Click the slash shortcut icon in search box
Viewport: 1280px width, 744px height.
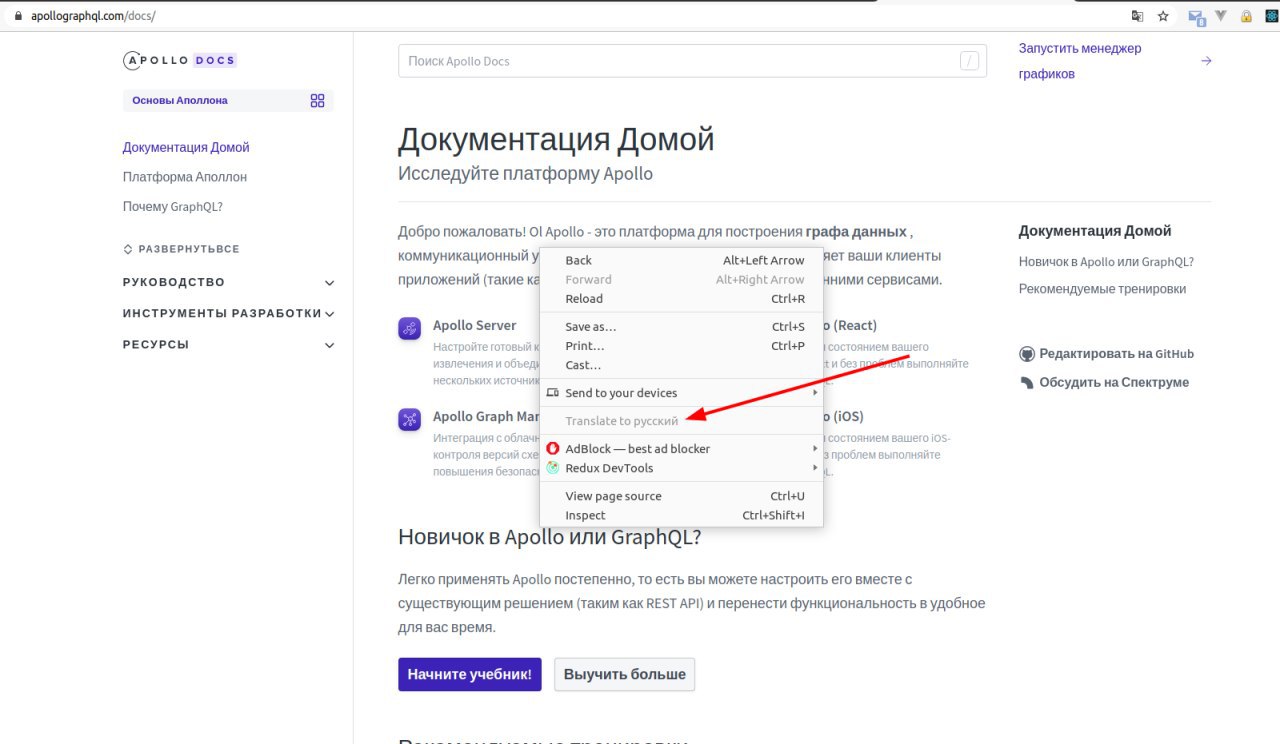click(969, 61)
